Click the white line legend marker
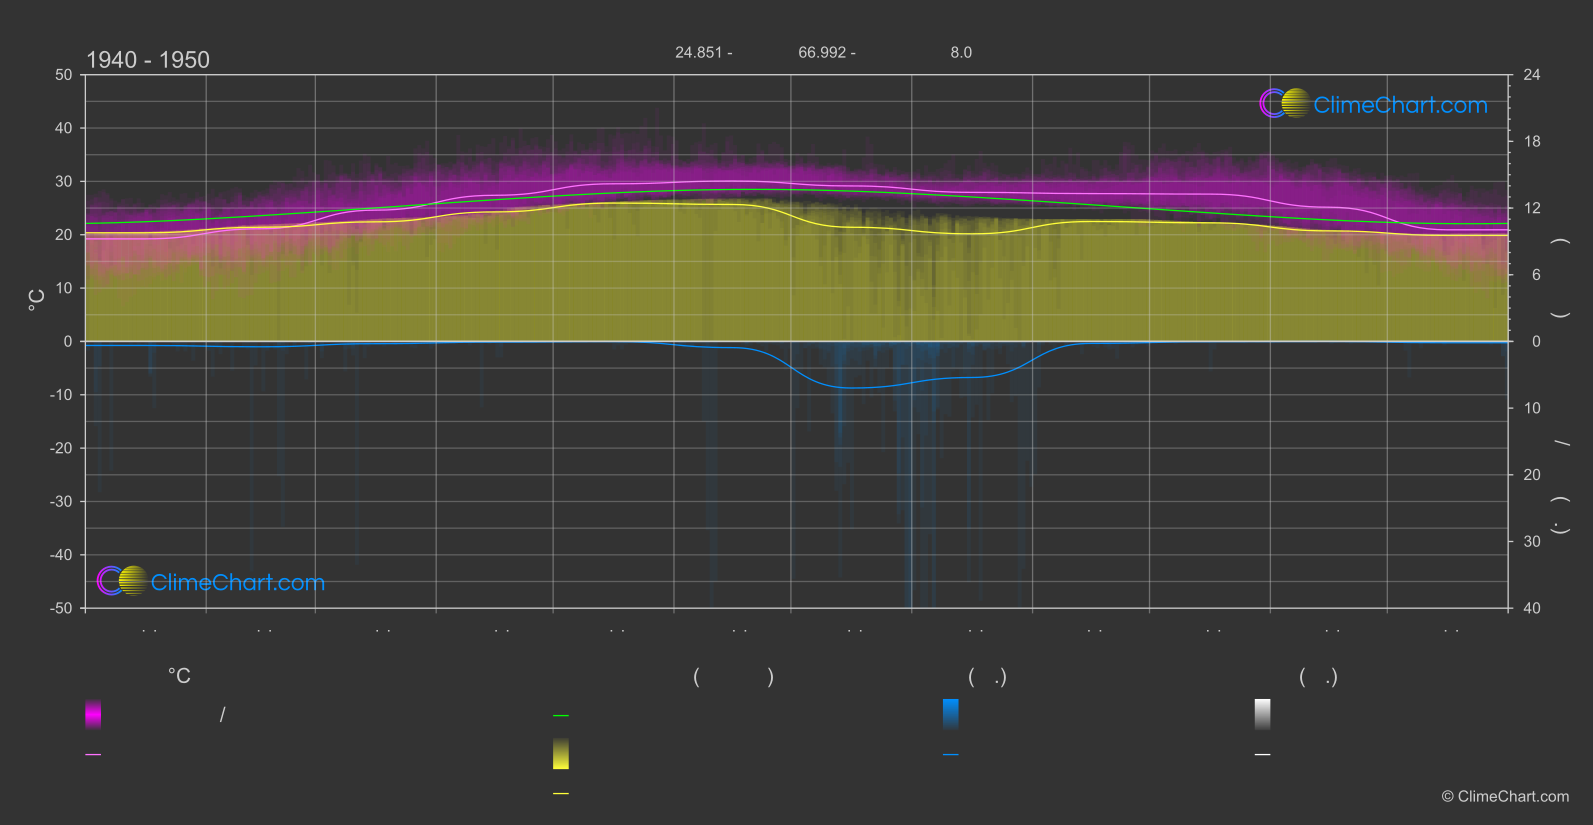Screen dimensions: 1593x825 click(x=1262, y=755)
